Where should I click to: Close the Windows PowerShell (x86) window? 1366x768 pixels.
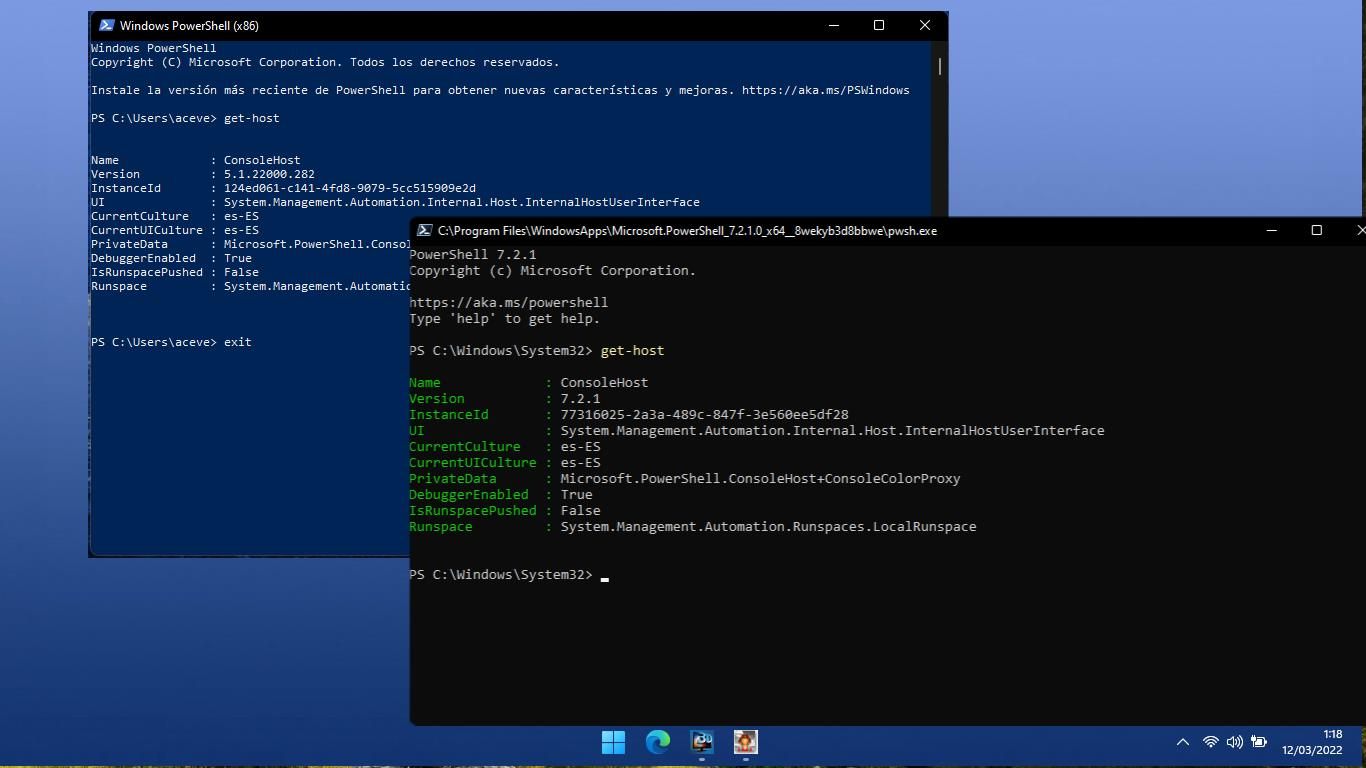(924, 26)
